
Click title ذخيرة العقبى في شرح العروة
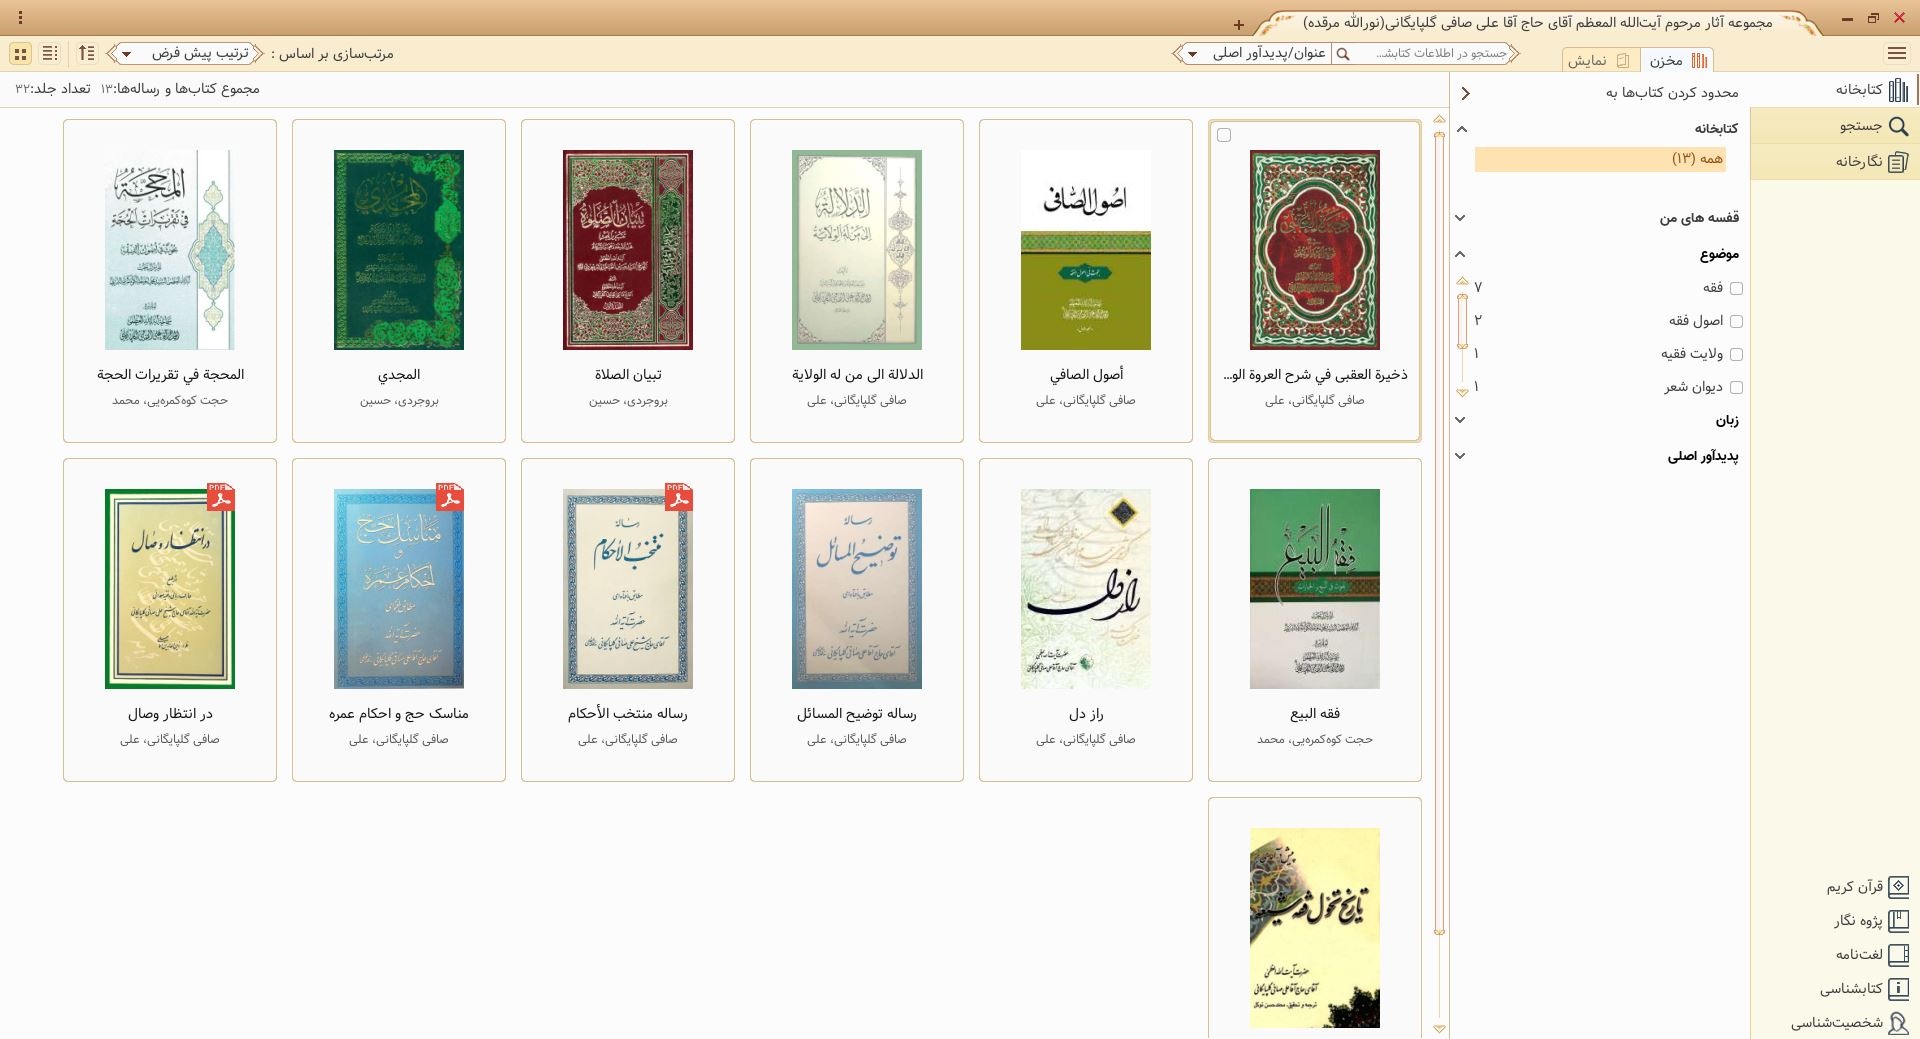[x=1315, y=375]
